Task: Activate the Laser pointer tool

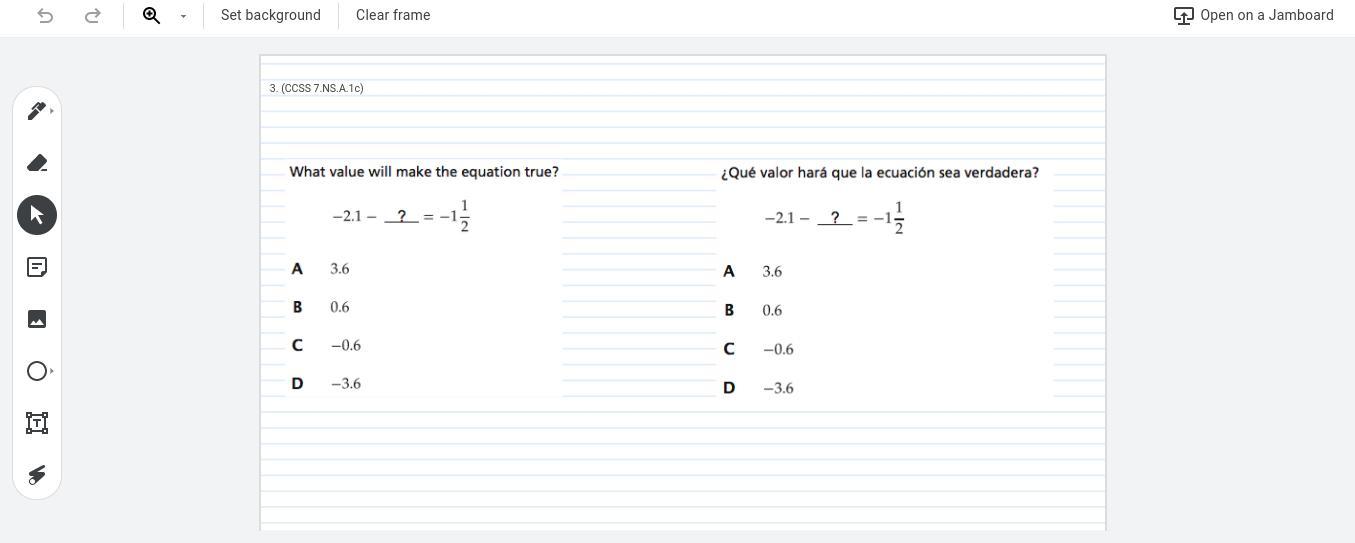Action: pos(37,475)
